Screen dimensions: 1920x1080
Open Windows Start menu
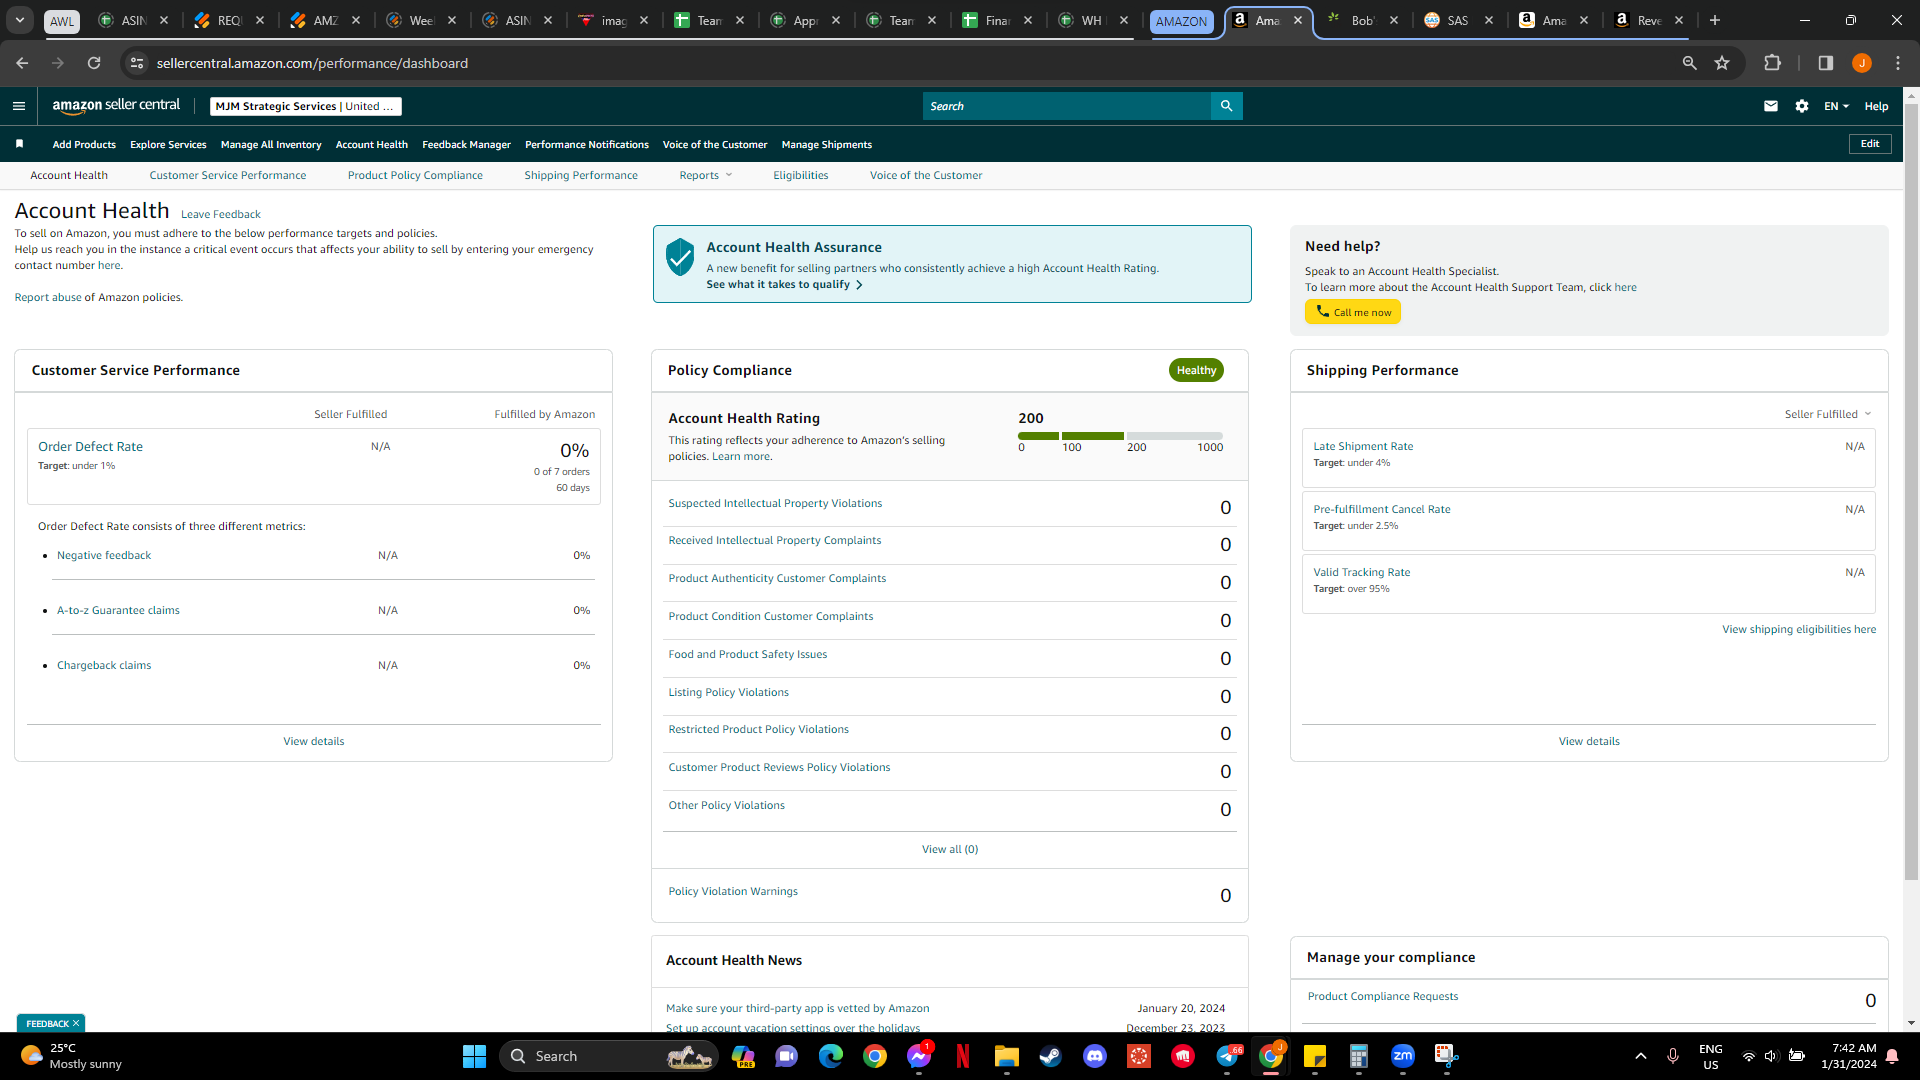(x=474, y=1056)
